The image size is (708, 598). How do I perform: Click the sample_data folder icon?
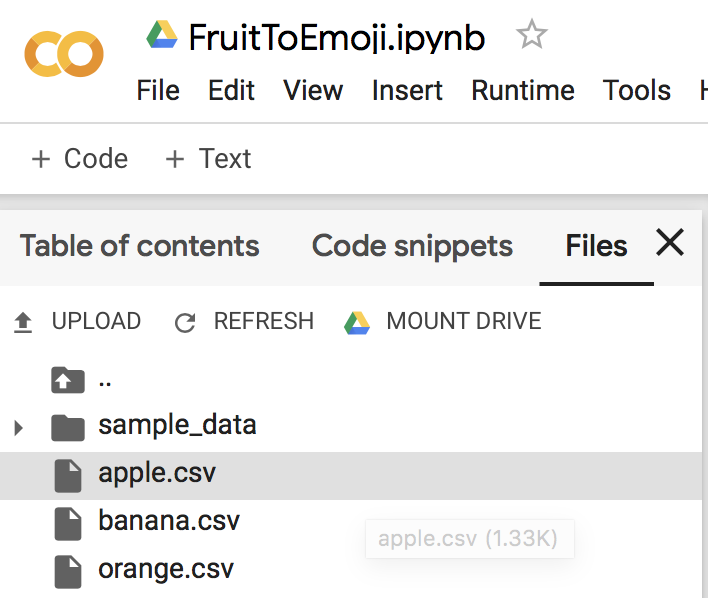[x=67, y=427]
